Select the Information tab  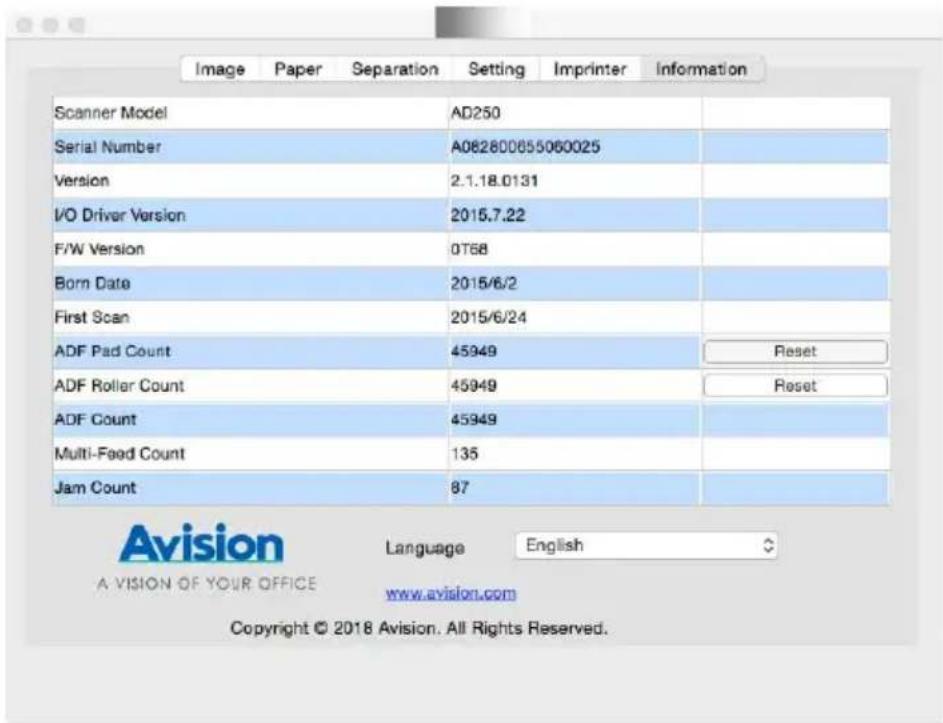[702, 69]
